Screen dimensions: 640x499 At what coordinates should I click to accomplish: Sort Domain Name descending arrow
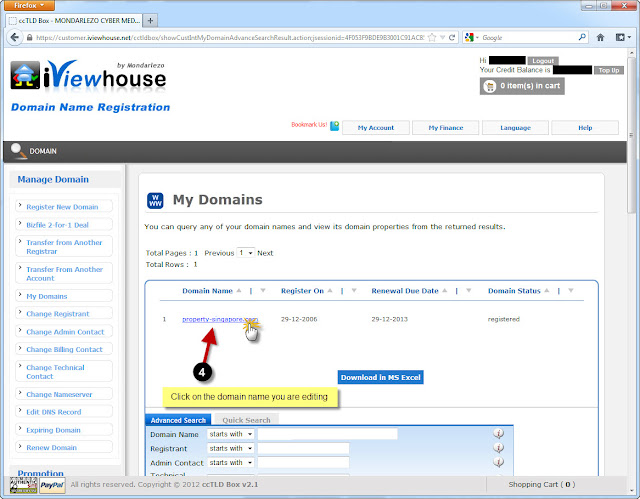[263, 291]
